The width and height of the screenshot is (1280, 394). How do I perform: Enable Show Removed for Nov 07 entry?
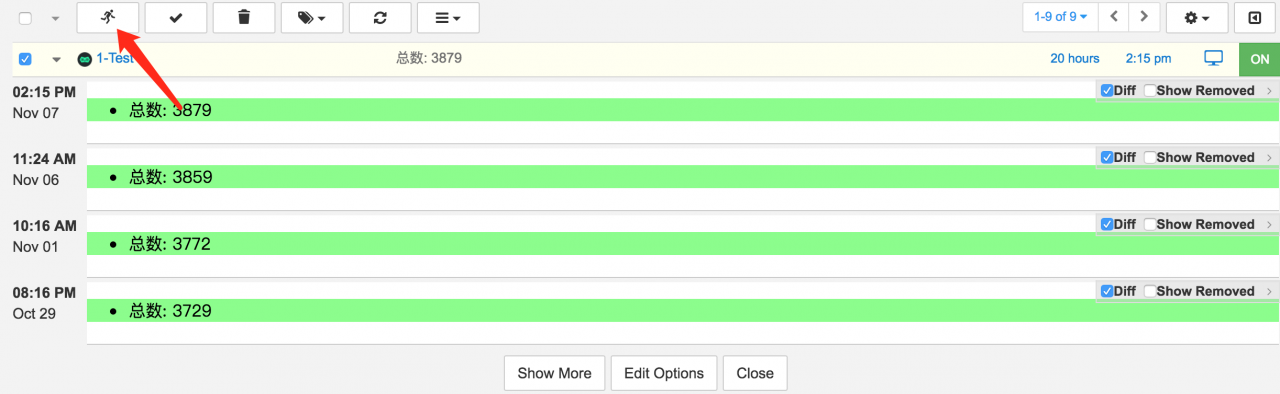coord(1149,90)
